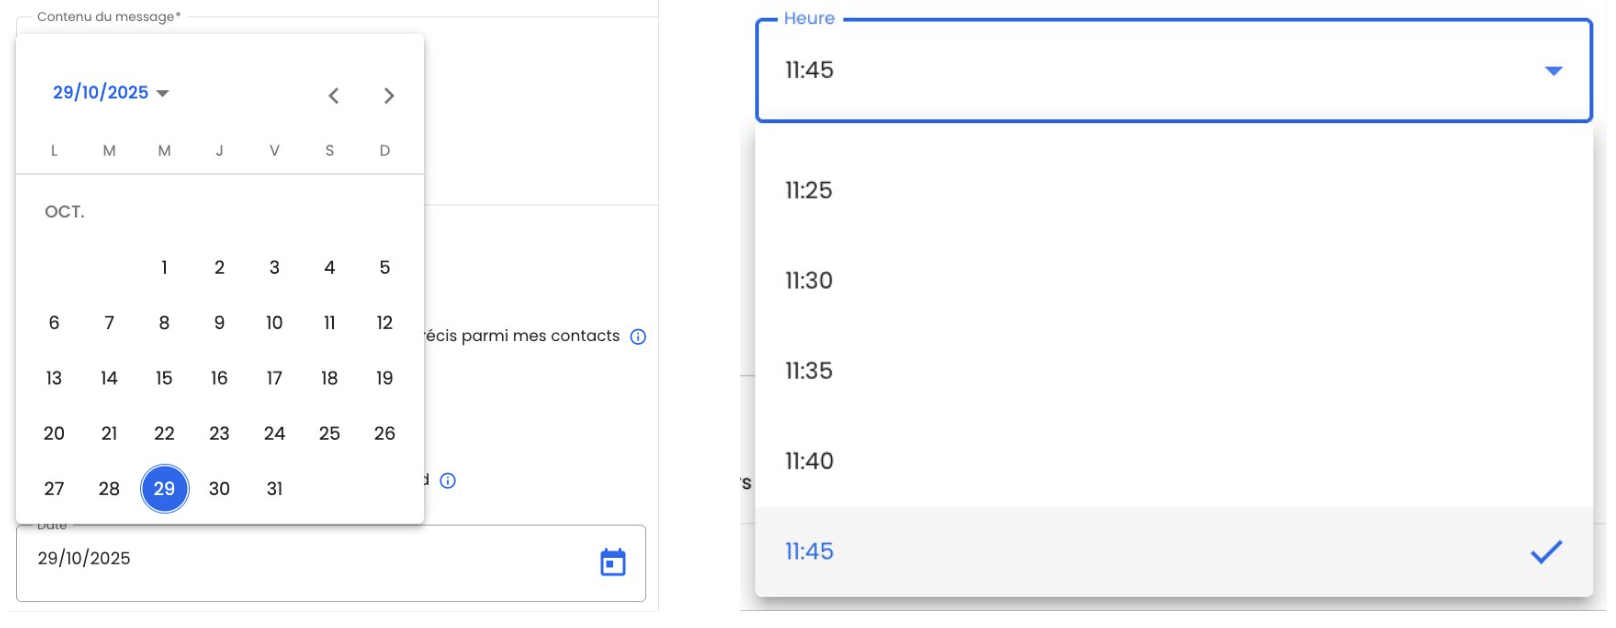Select October 15 in calendar
Viewport: 1616px width, 628px height.
164,378
